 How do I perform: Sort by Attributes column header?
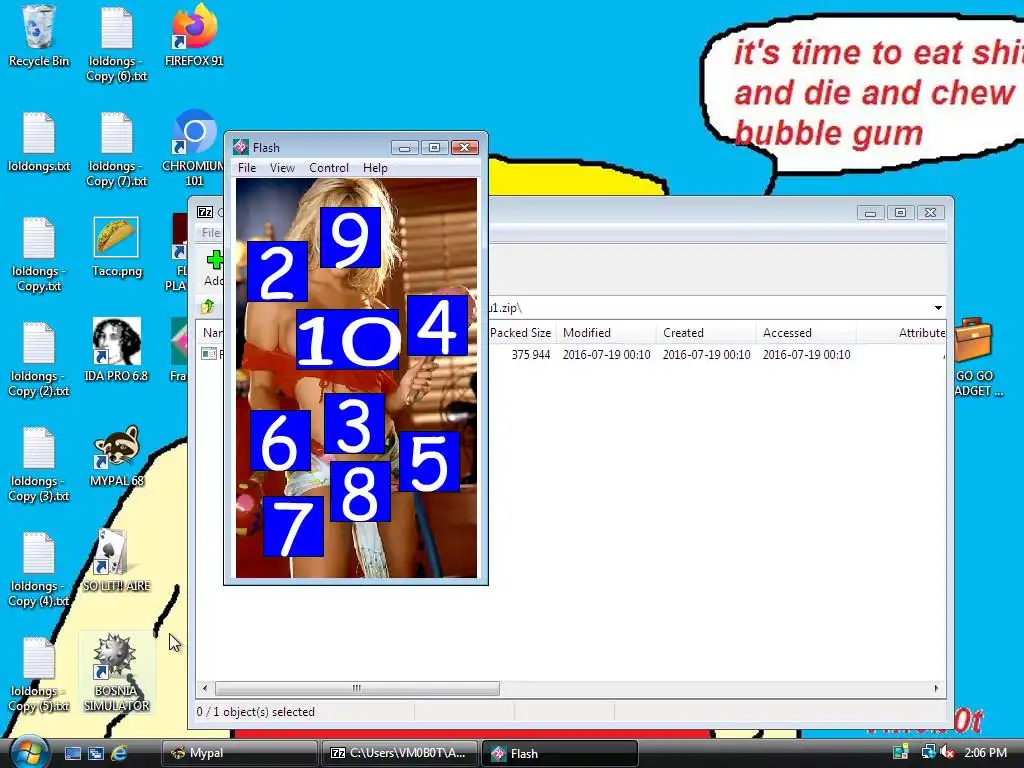(901, 332)
